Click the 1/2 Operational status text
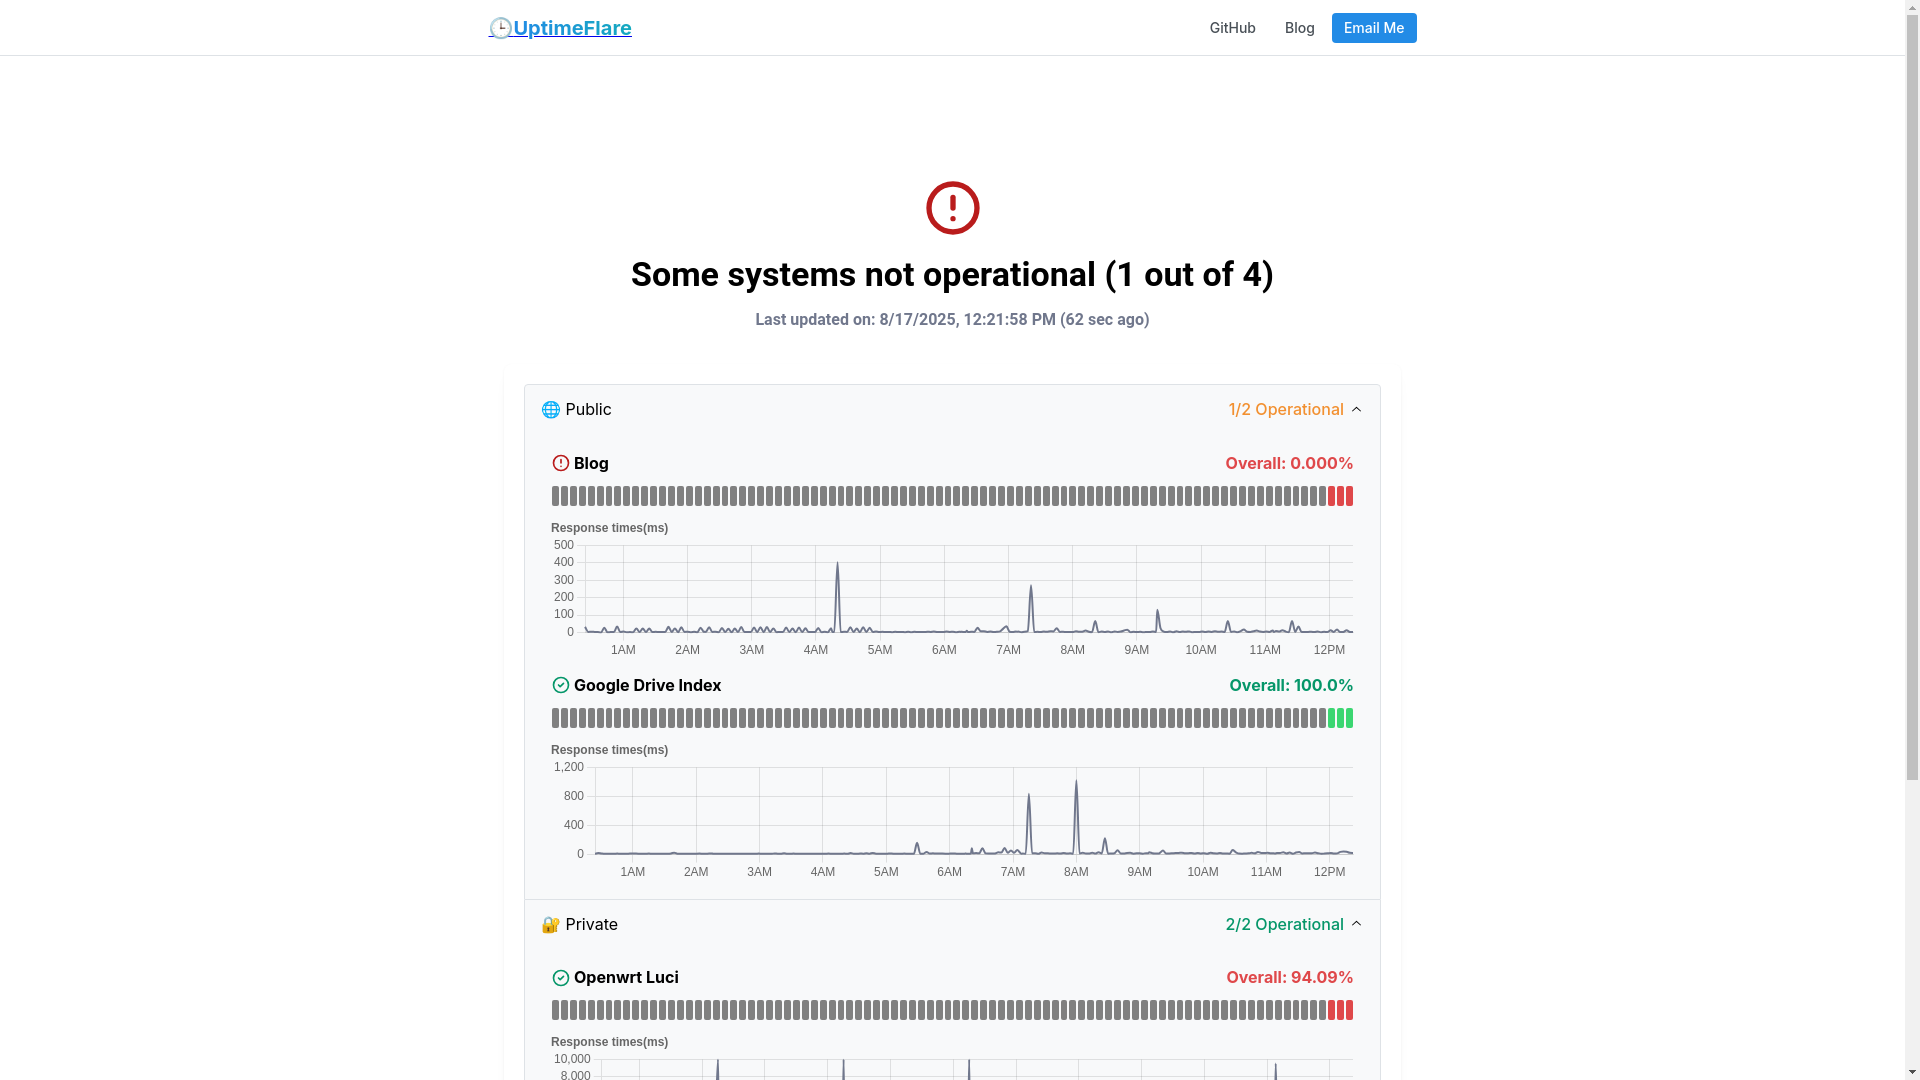Image resolution: width=1920 pixels, height=1080 pixels. tap(1286, 409)
